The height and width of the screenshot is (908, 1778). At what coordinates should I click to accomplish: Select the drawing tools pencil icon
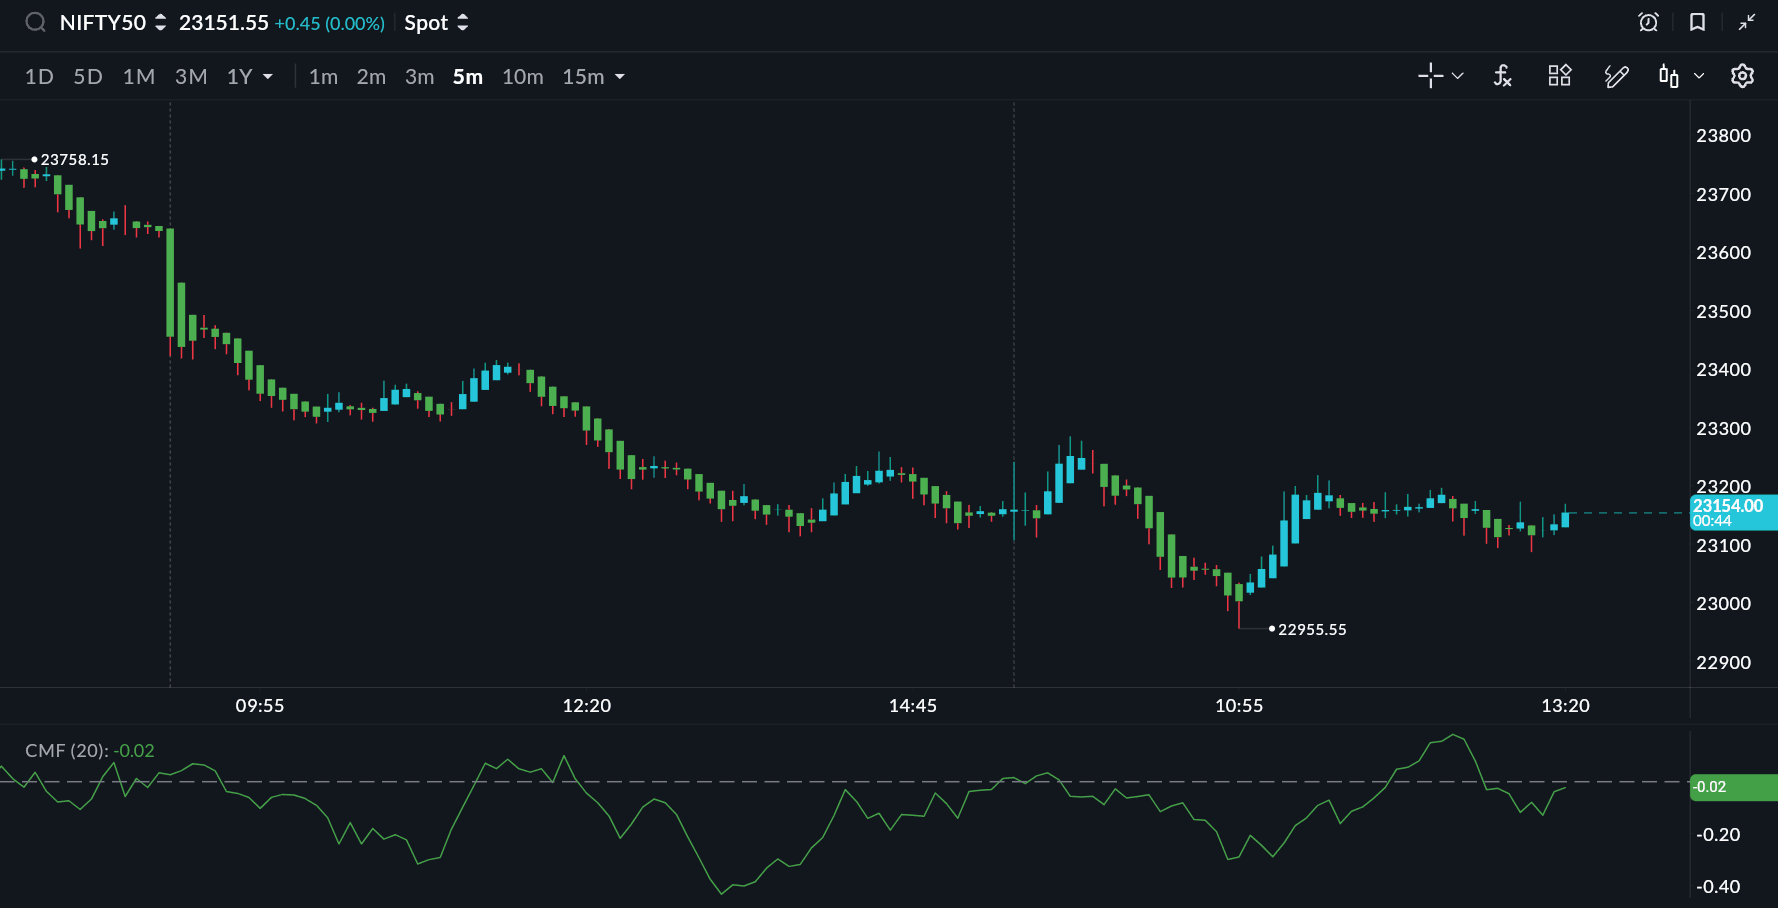point(1616,76)
